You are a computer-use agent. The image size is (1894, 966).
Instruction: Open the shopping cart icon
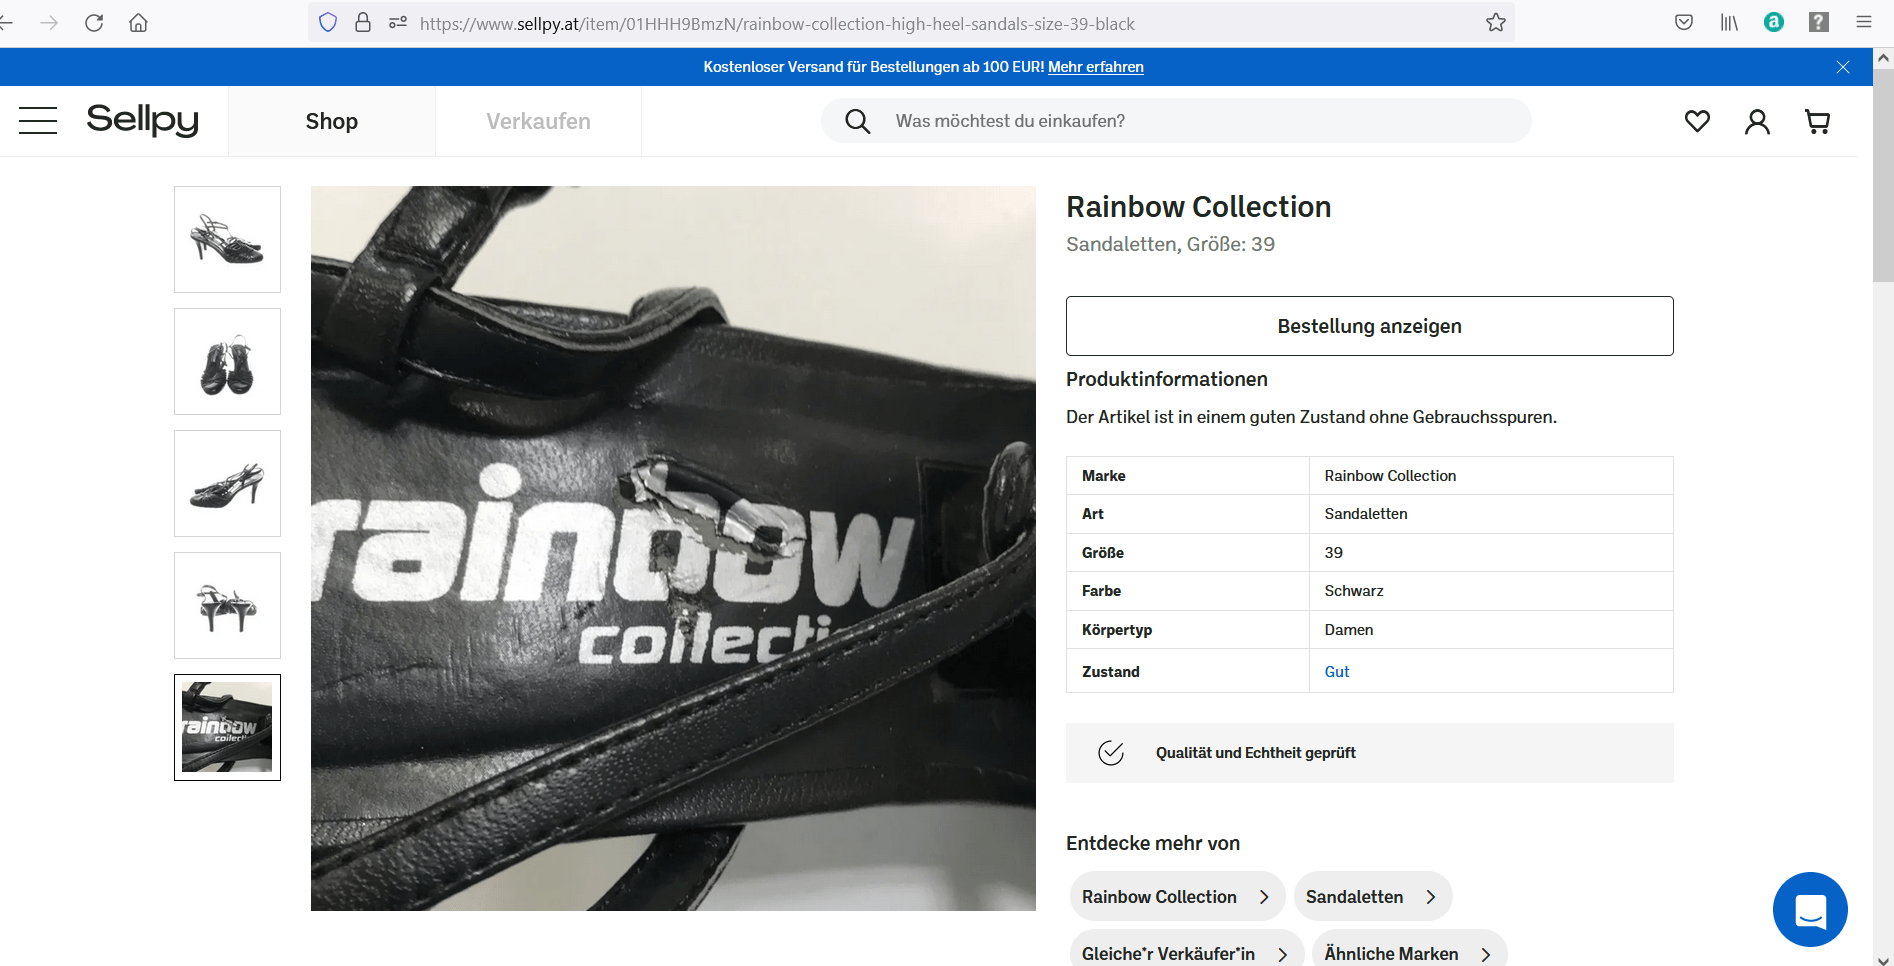point(1817,121)
